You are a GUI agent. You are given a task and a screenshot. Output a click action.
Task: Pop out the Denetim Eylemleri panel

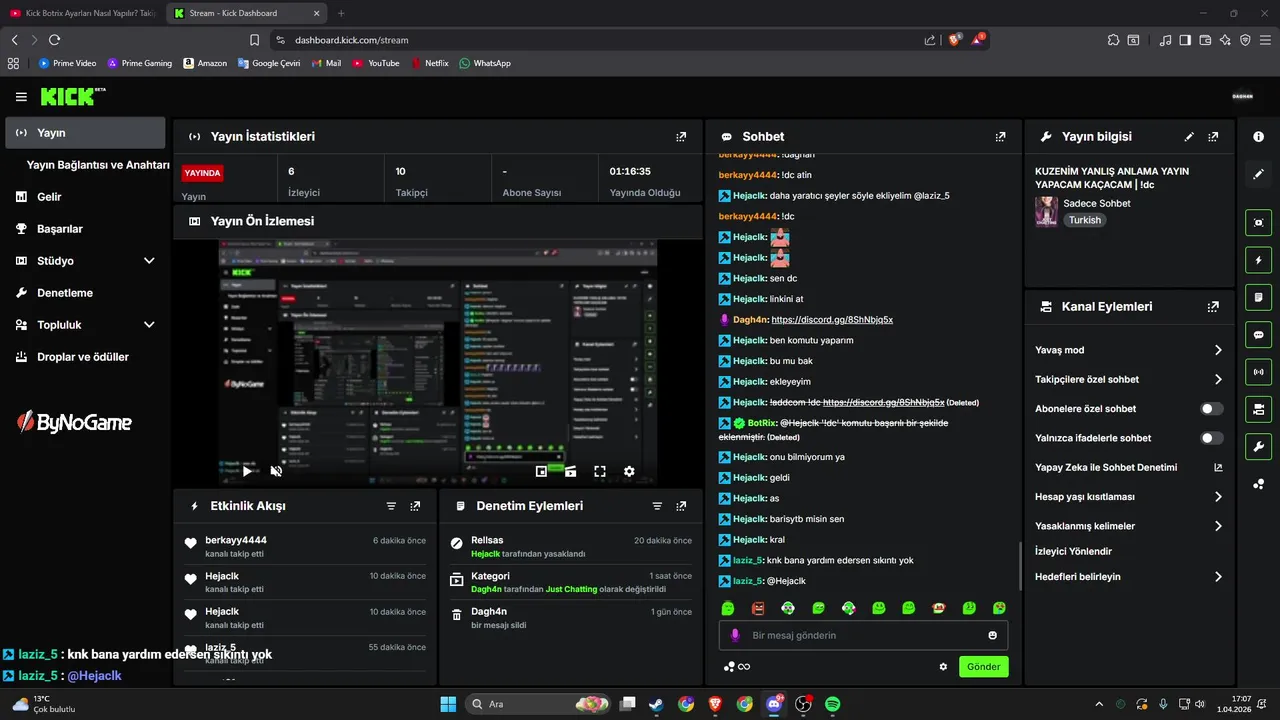[x=681, y=506]
